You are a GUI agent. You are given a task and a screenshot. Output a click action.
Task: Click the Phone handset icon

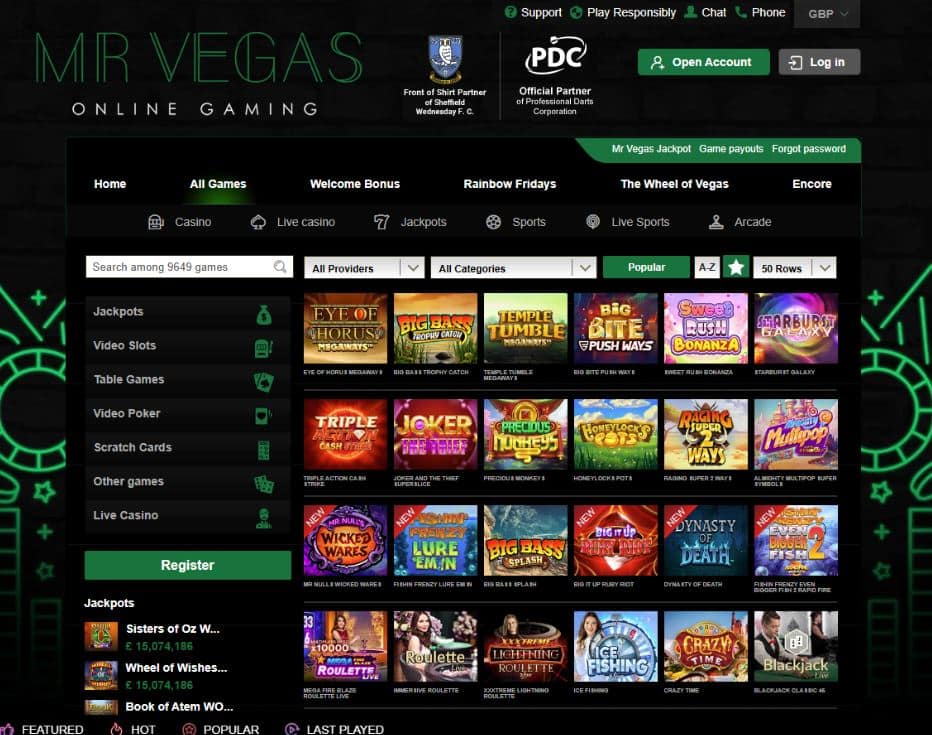pyautogui.click(x=741, y=12)
